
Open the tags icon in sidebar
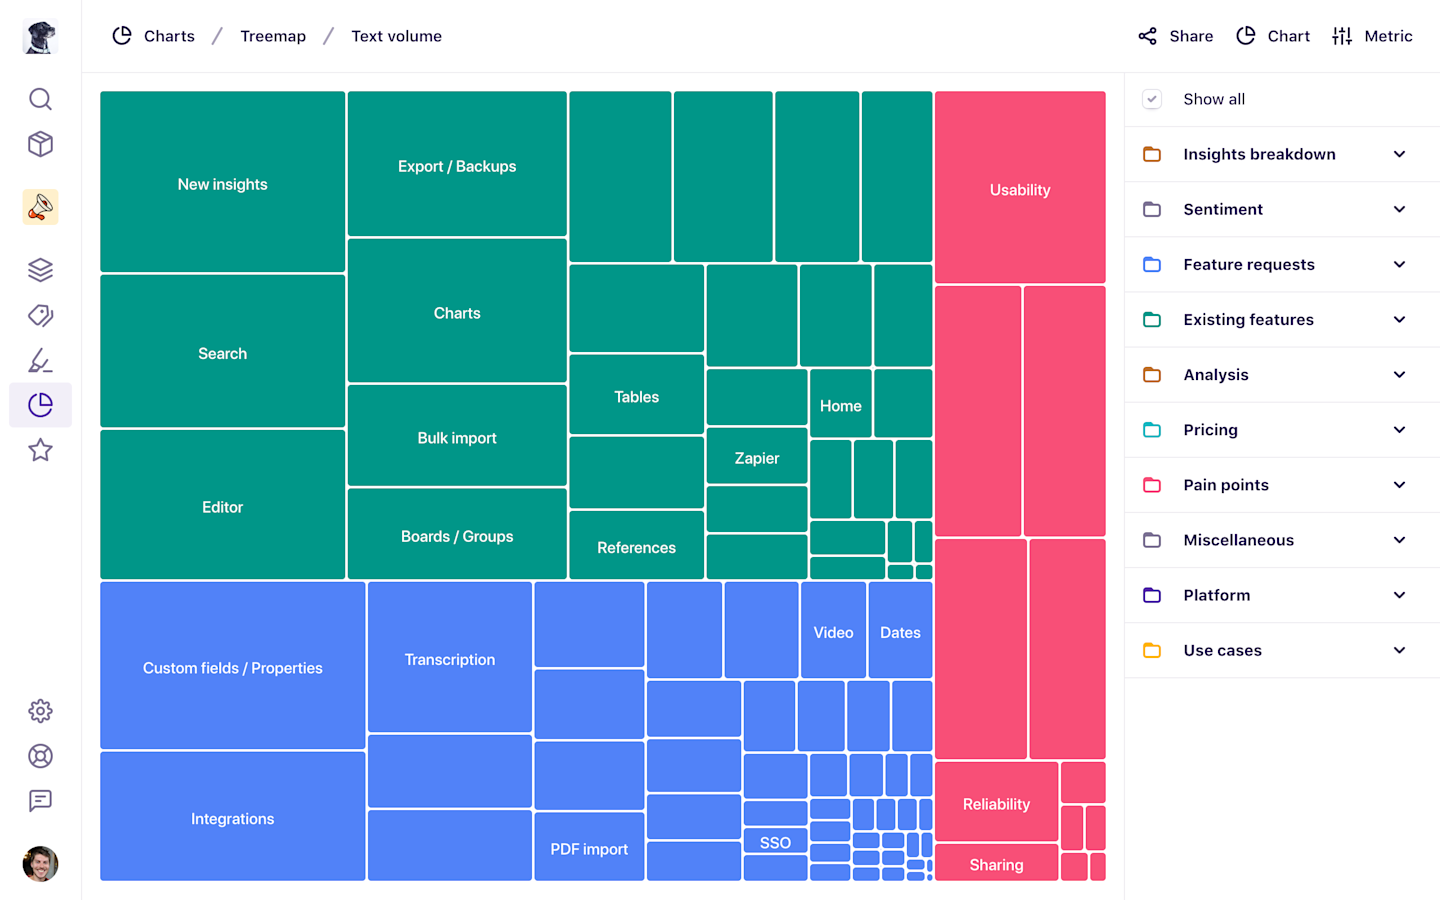40,315
